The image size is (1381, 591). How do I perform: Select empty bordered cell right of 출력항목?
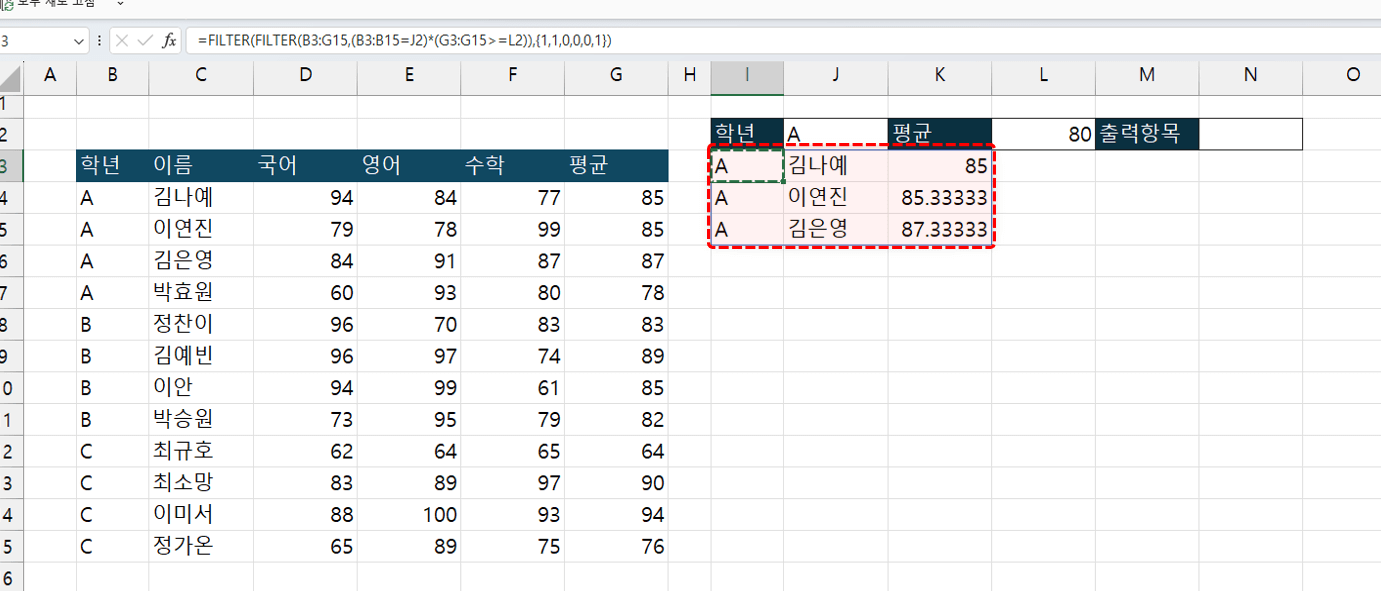point(1251,134)
